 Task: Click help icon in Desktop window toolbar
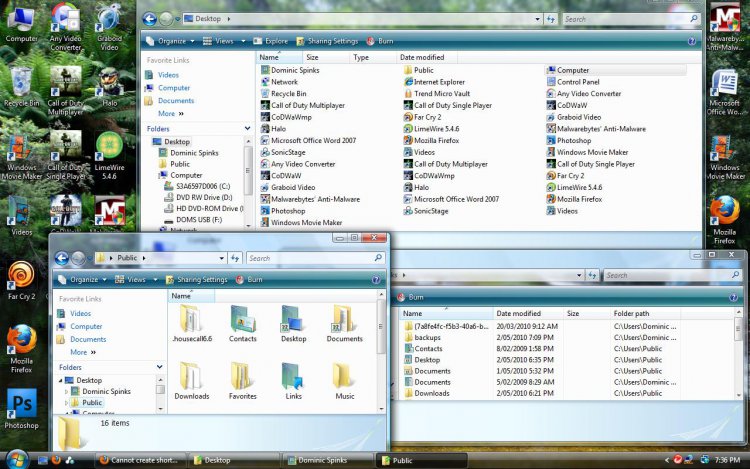tap(692, 41)
